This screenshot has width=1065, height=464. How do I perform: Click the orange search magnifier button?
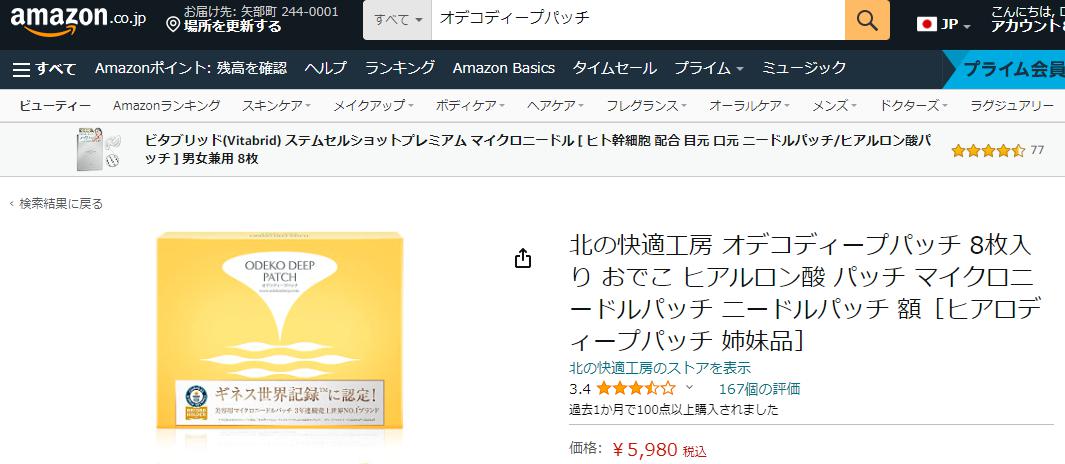click(x=867, y=20)
